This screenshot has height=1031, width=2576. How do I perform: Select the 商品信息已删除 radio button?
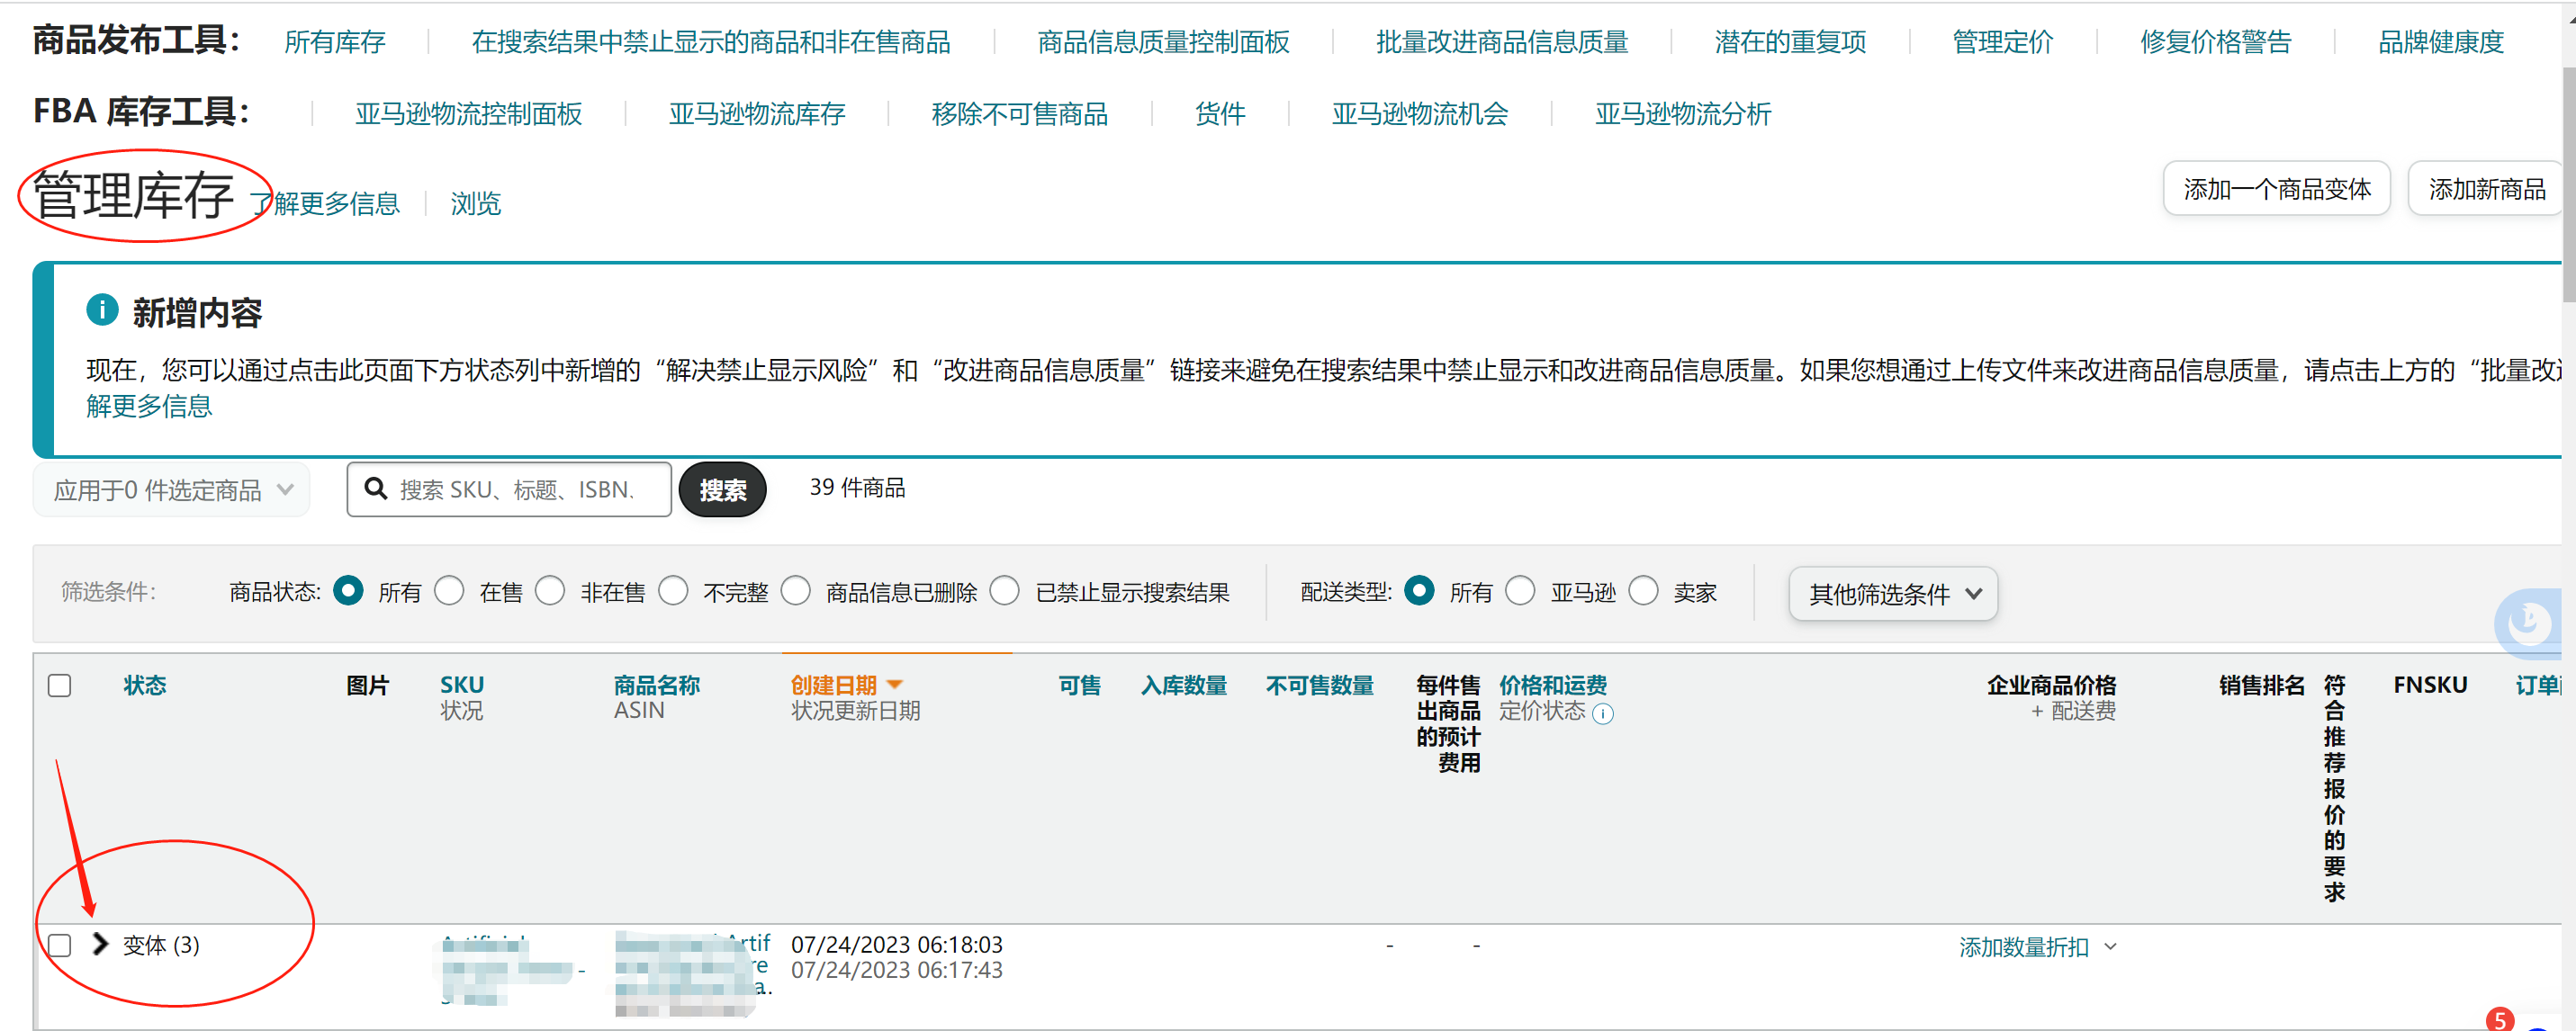[x=796, y=591]
